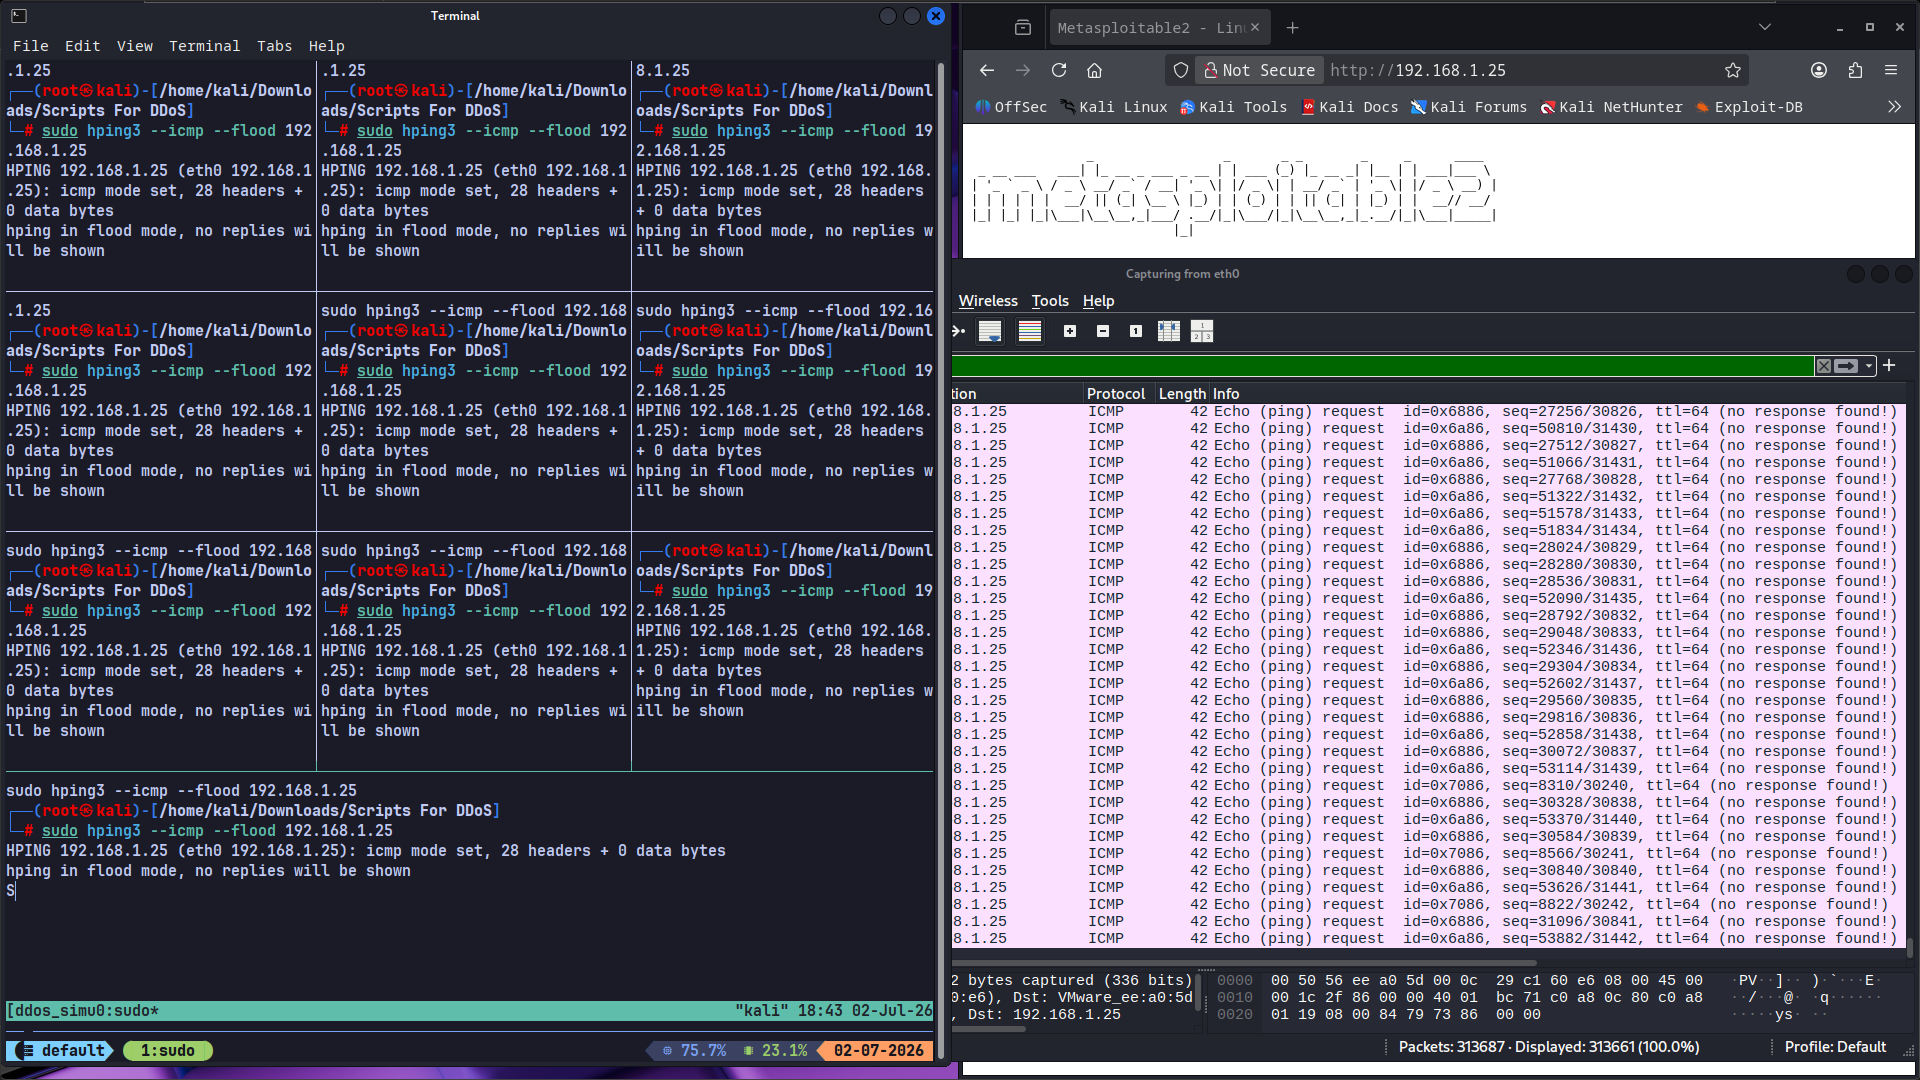1920x1080 pixels.
Task: Close the Metasploitable2 browser tab
Action: click(x=1255, y=28)
